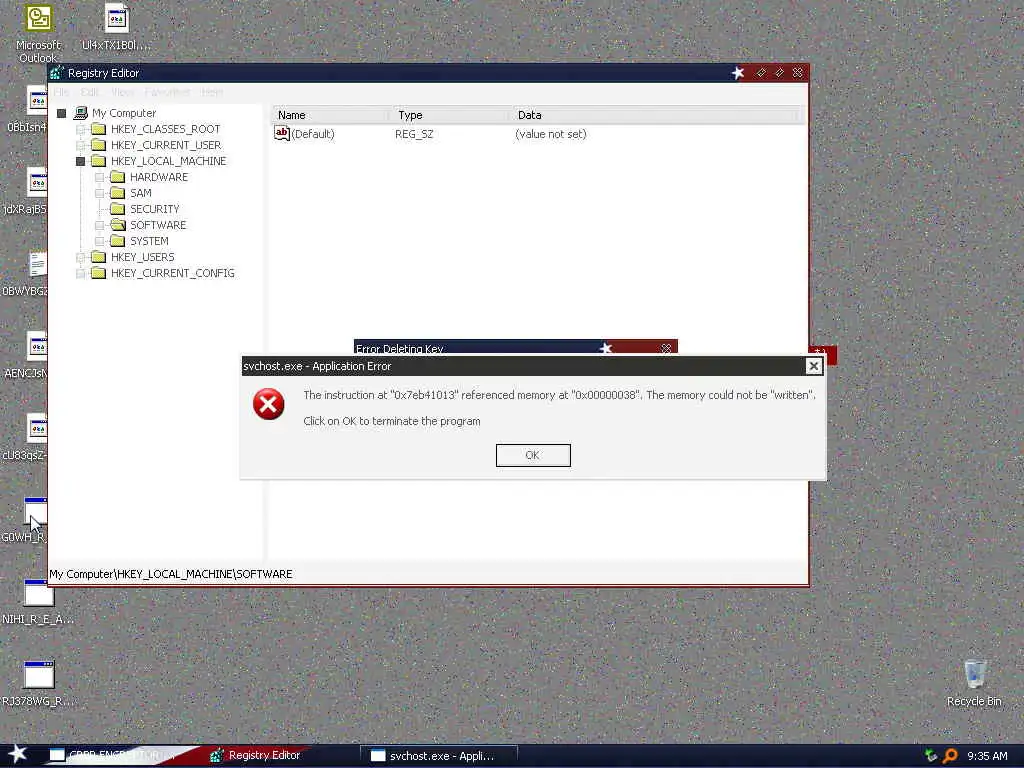Screen dimensions: 1024x768
Task: Sort by the Name column header
Action: 332,115
